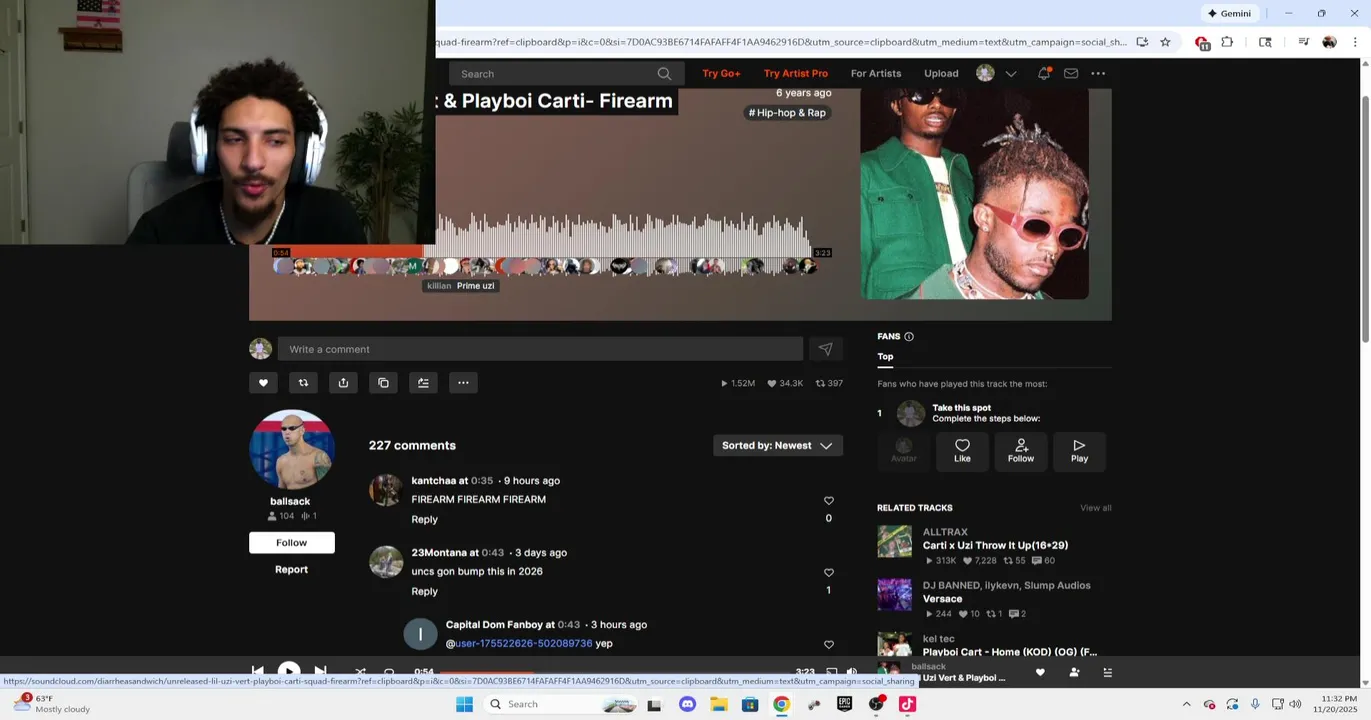Image resolution: width=1371 pixels, height=720 pixels.
Task: Open the Epic Games taskbar icon
Action: pyautogui.click(x=844, y=704)
